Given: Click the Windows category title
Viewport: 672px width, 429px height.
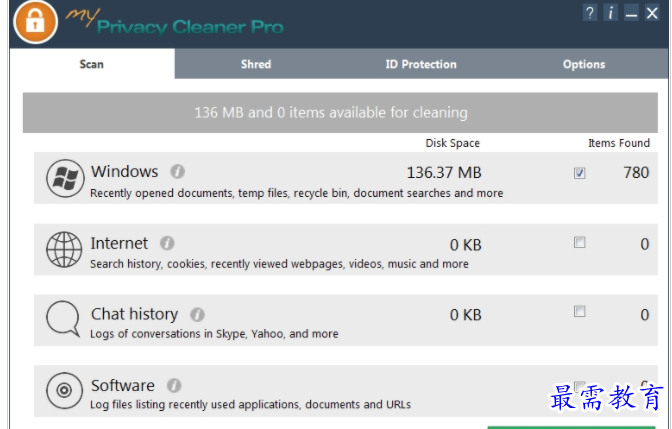Looking at the screenshot, I should (125, 172).
